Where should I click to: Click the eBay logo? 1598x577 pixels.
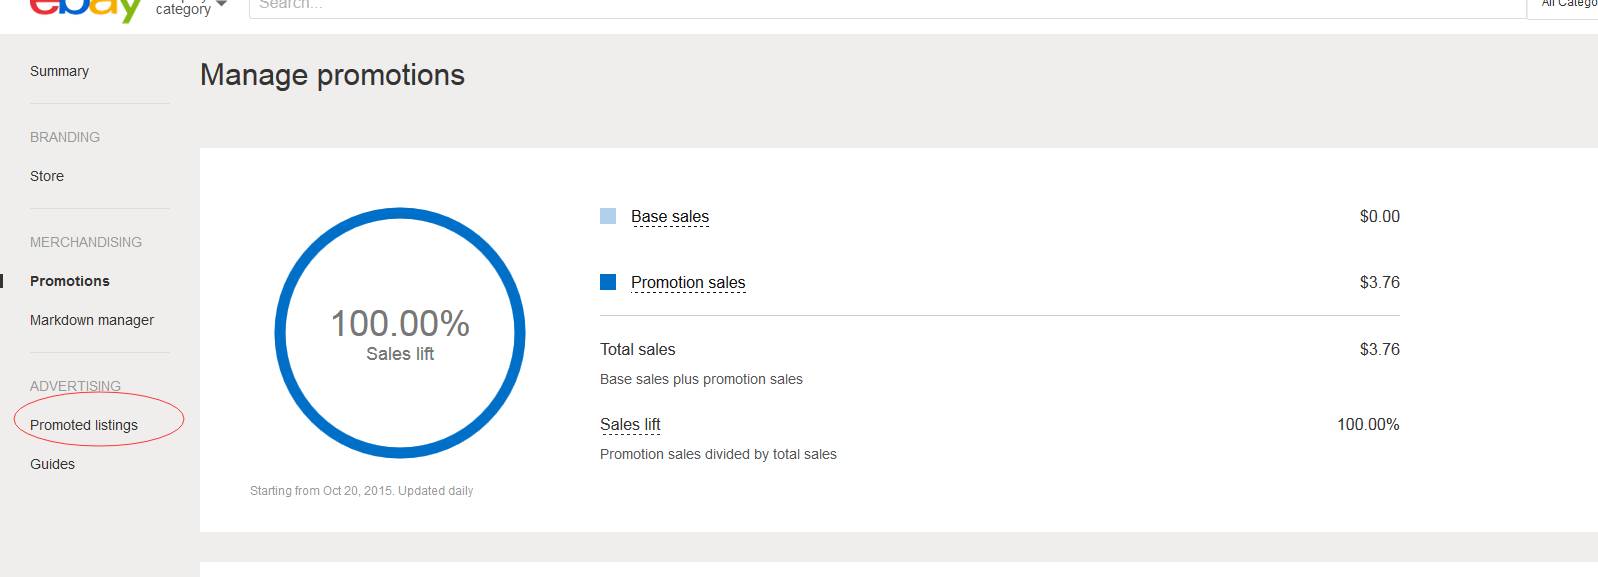point(86,10)
